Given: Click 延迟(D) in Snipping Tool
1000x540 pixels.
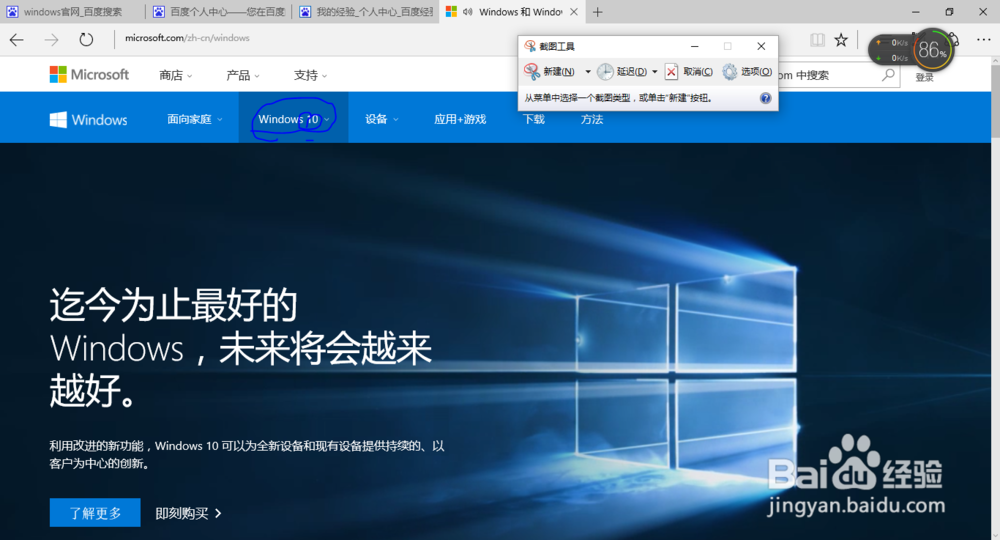Looking at the screenshot, I should [622, 71].
